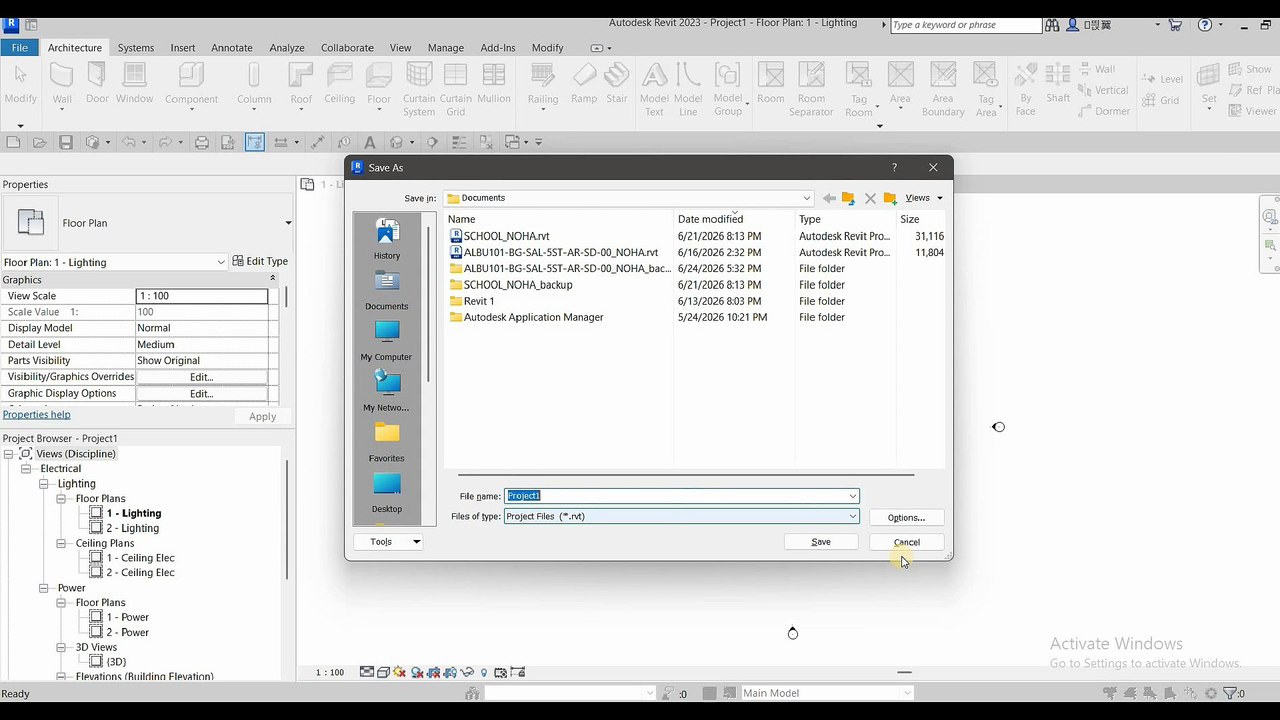The image size is (1280, 720).
Task: Collapse the Graphics section in Properties
Action: point(272,279)
